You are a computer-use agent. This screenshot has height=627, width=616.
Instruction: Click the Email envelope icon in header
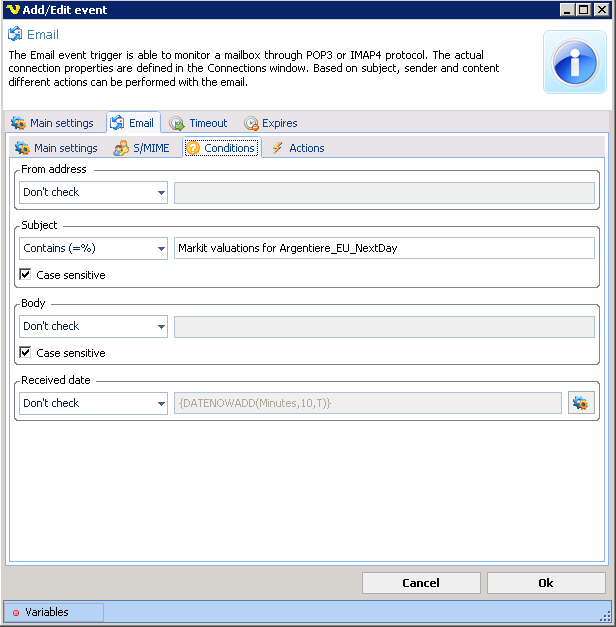(15, 35)
